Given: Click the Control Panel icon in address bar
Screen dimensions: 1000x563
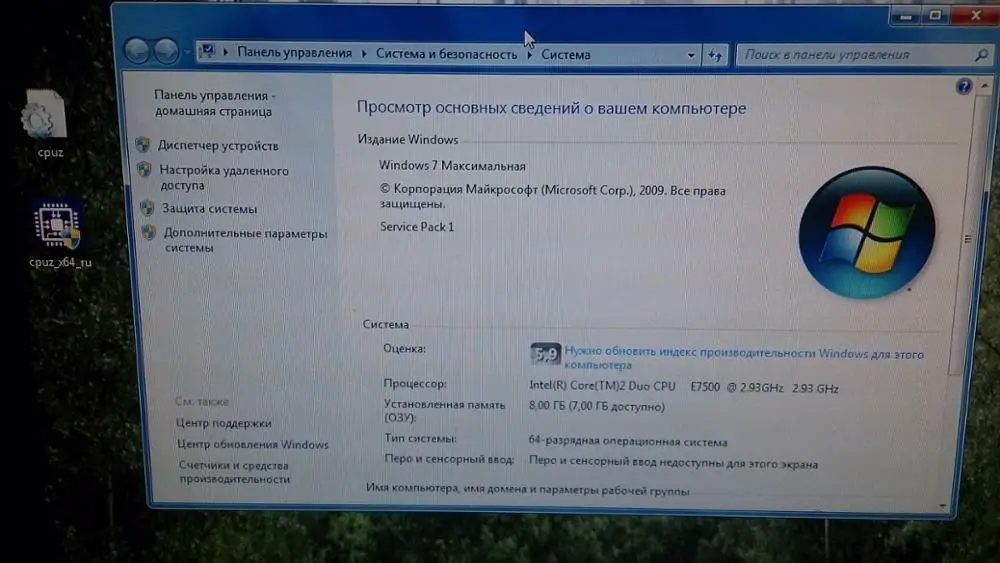Looking at the screenshot, I should pos(207,51).
